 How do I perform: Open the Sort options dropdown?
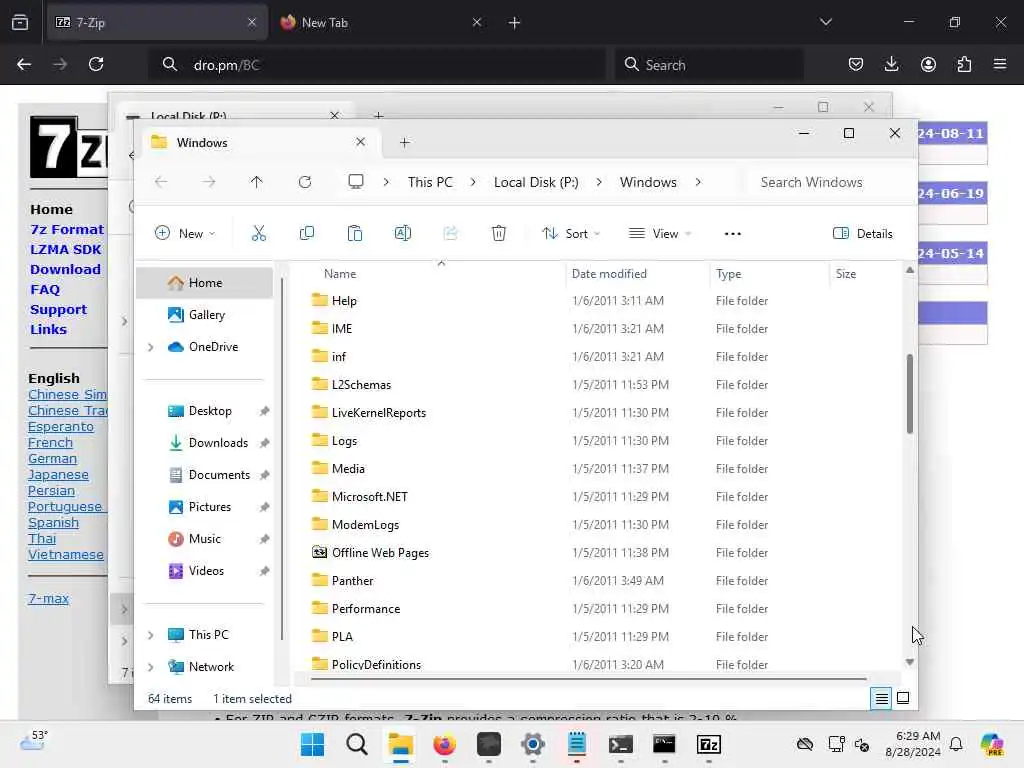click(x=571, y=234)
